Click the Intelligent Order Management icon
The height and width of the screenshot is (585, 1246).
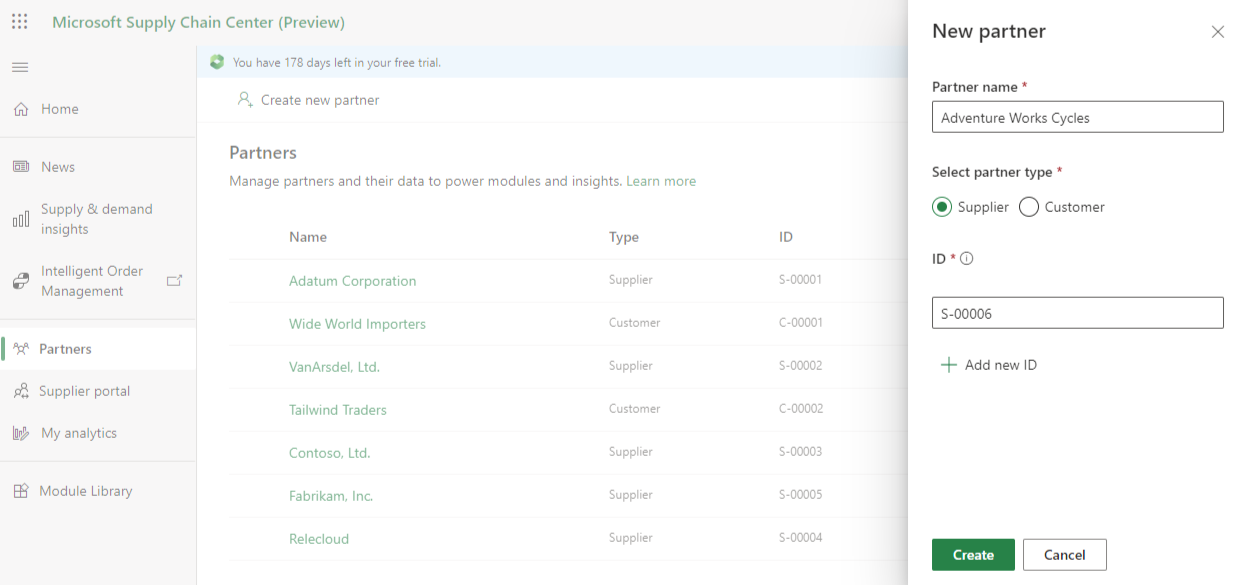coord(21,281)
